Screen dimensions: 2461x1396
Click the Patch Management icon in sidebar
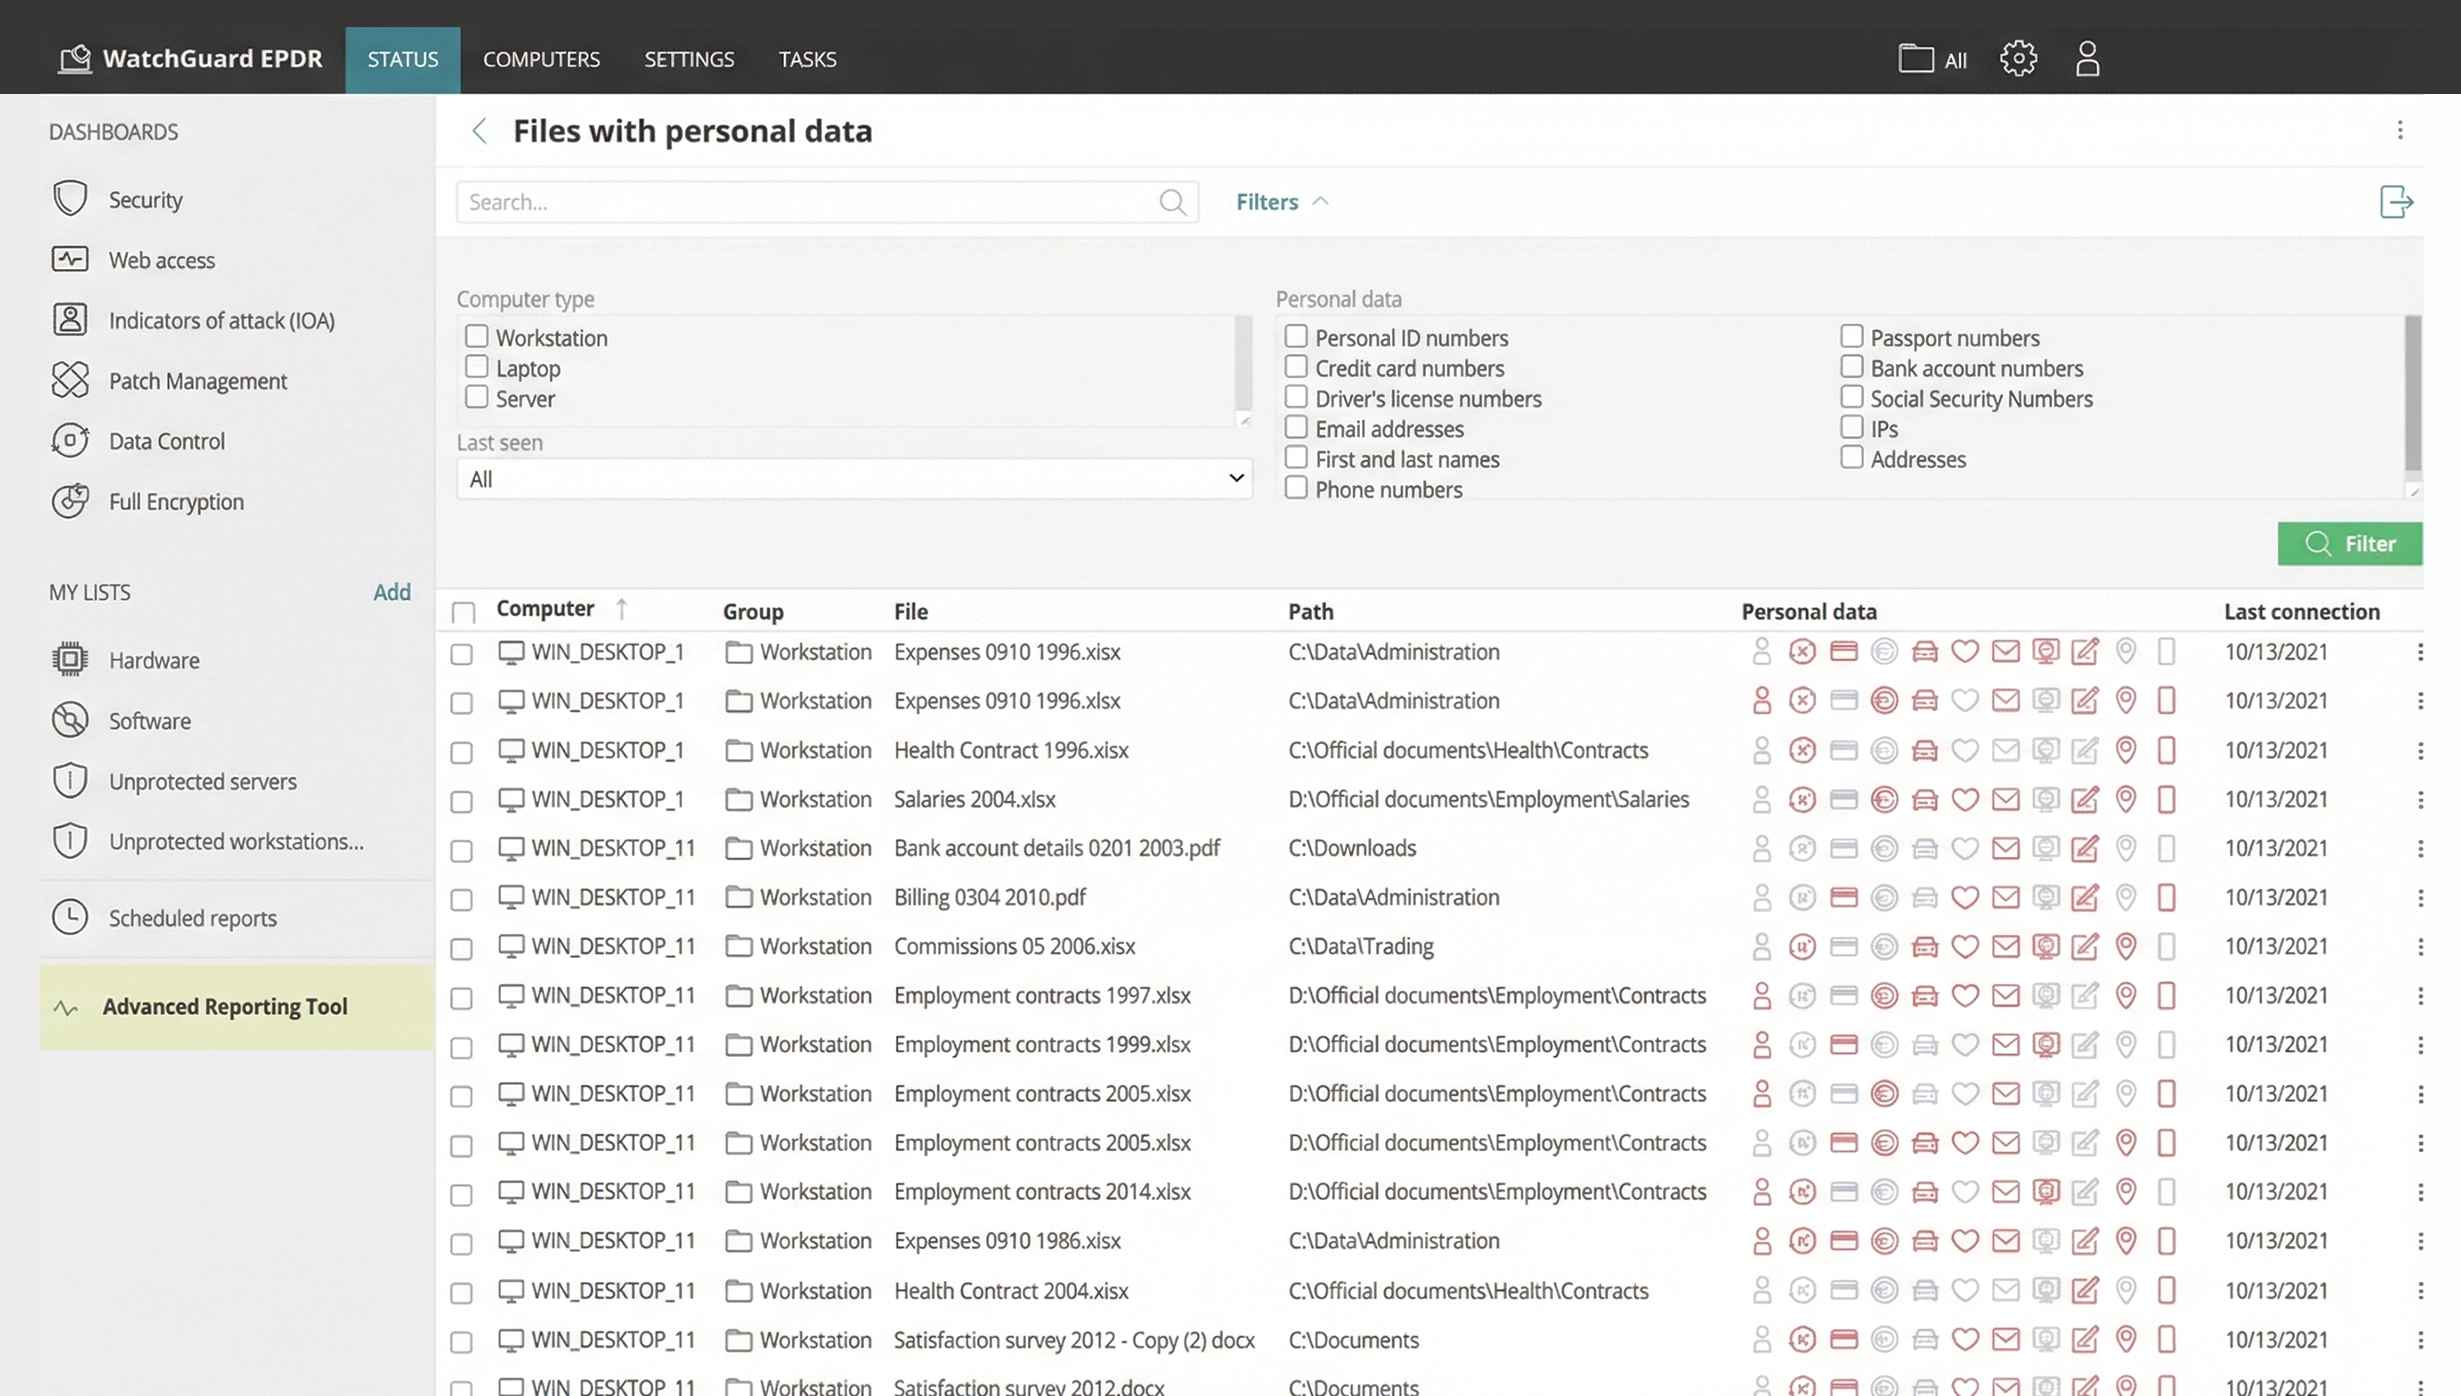70,380
